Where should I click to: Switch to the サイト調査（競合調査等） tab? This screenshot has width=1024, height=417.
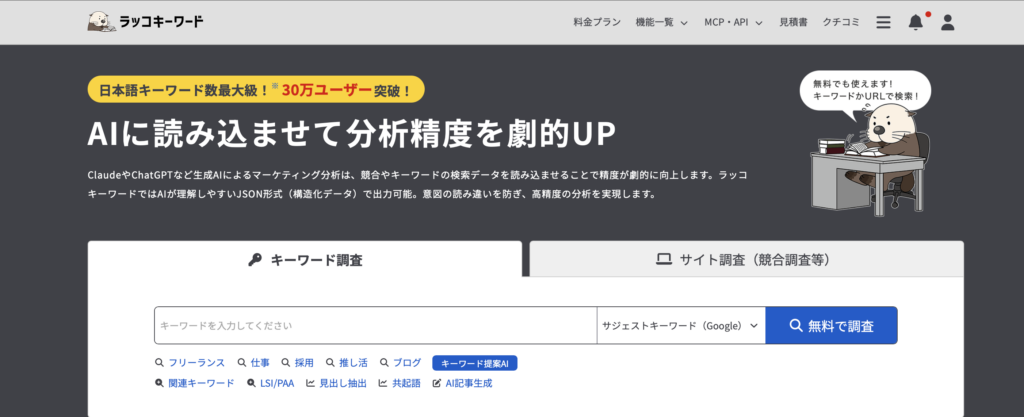(x=746, y=259)
